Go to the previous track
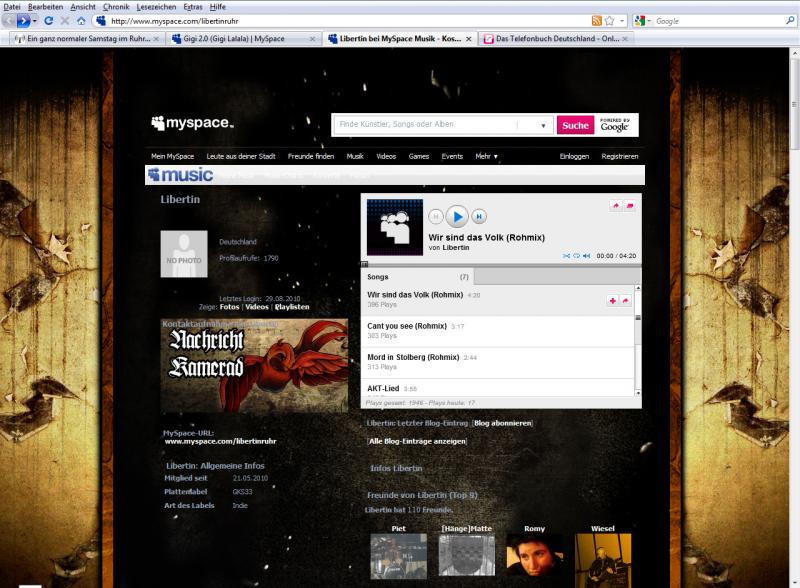This screenshot has width=800, height=588. tap(435, 216)
